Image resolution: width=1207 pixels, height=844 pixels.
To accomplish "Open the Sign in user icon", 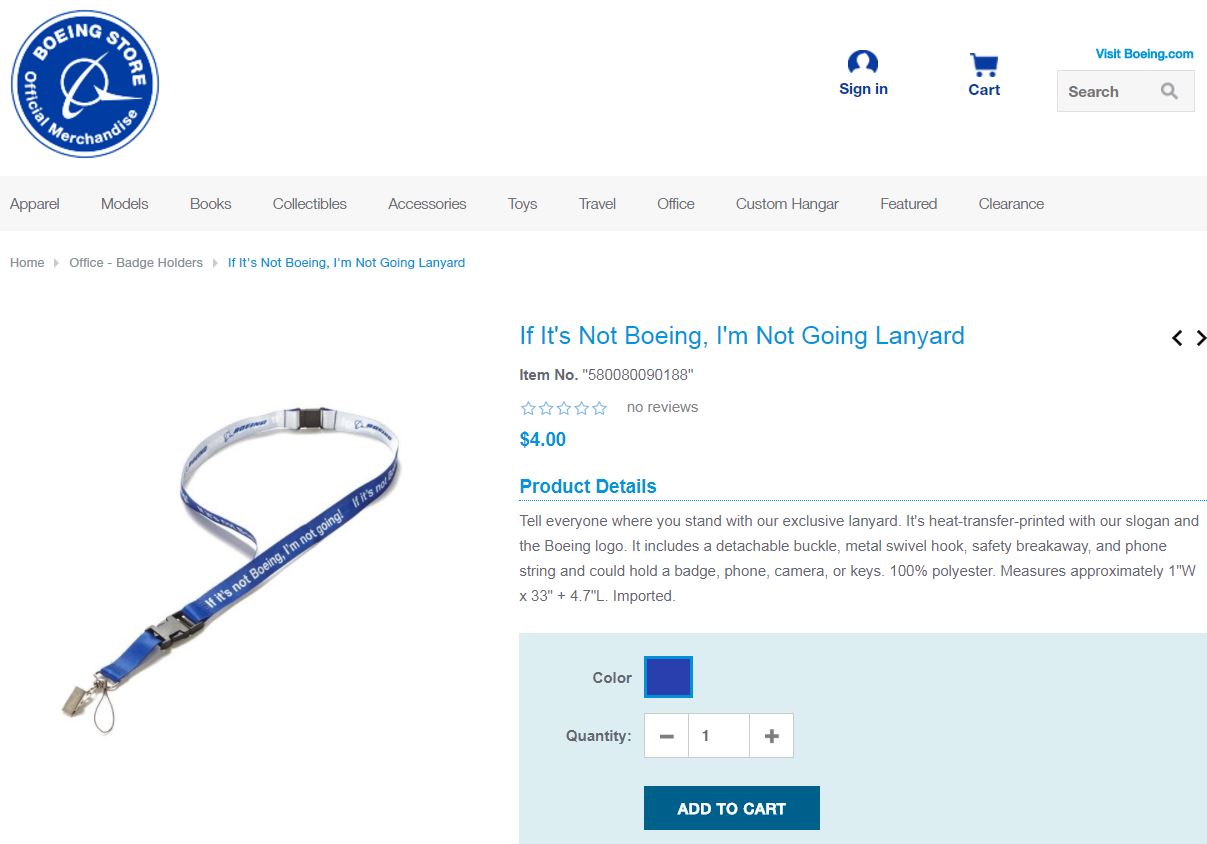I will point(863,63).
